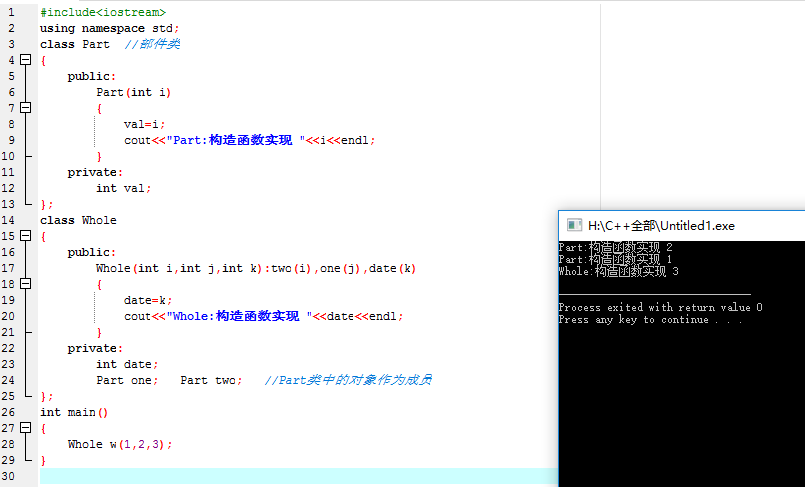
Task: Click the //Part类中的对象作为成员 comment
Action: pyautogui.click(x=348, y=380)
